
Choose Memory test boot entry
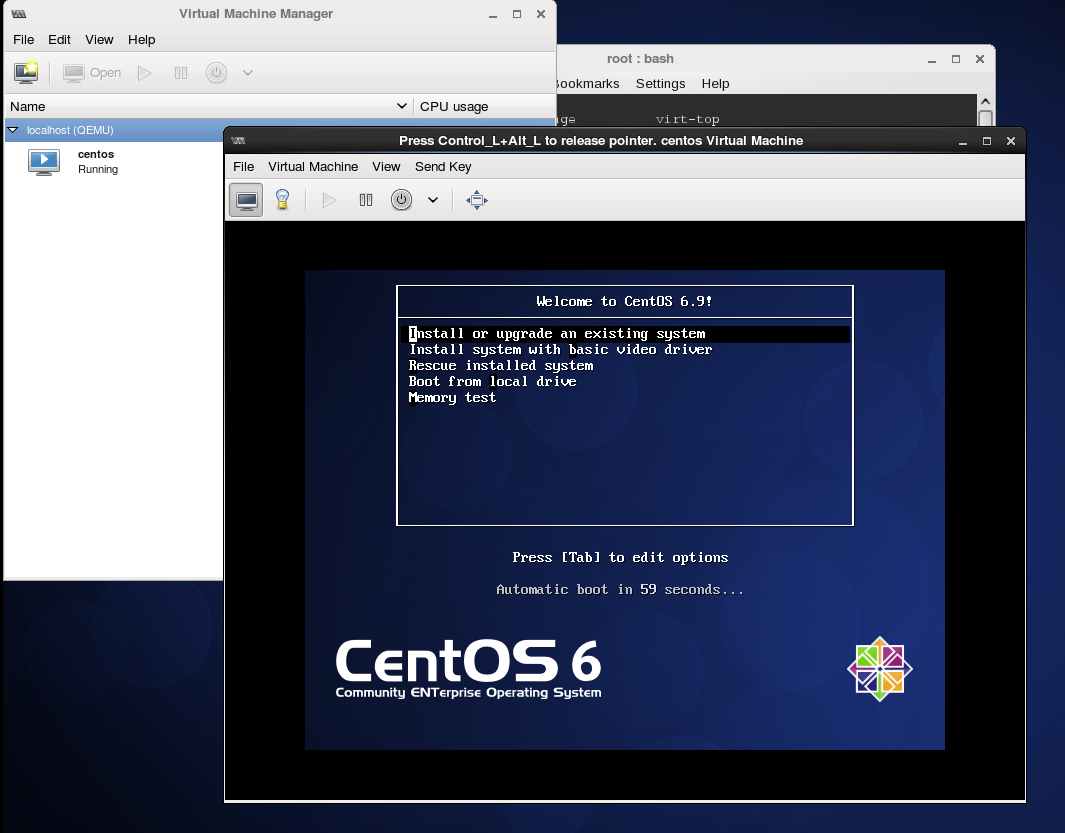click(x=452, y=398)
